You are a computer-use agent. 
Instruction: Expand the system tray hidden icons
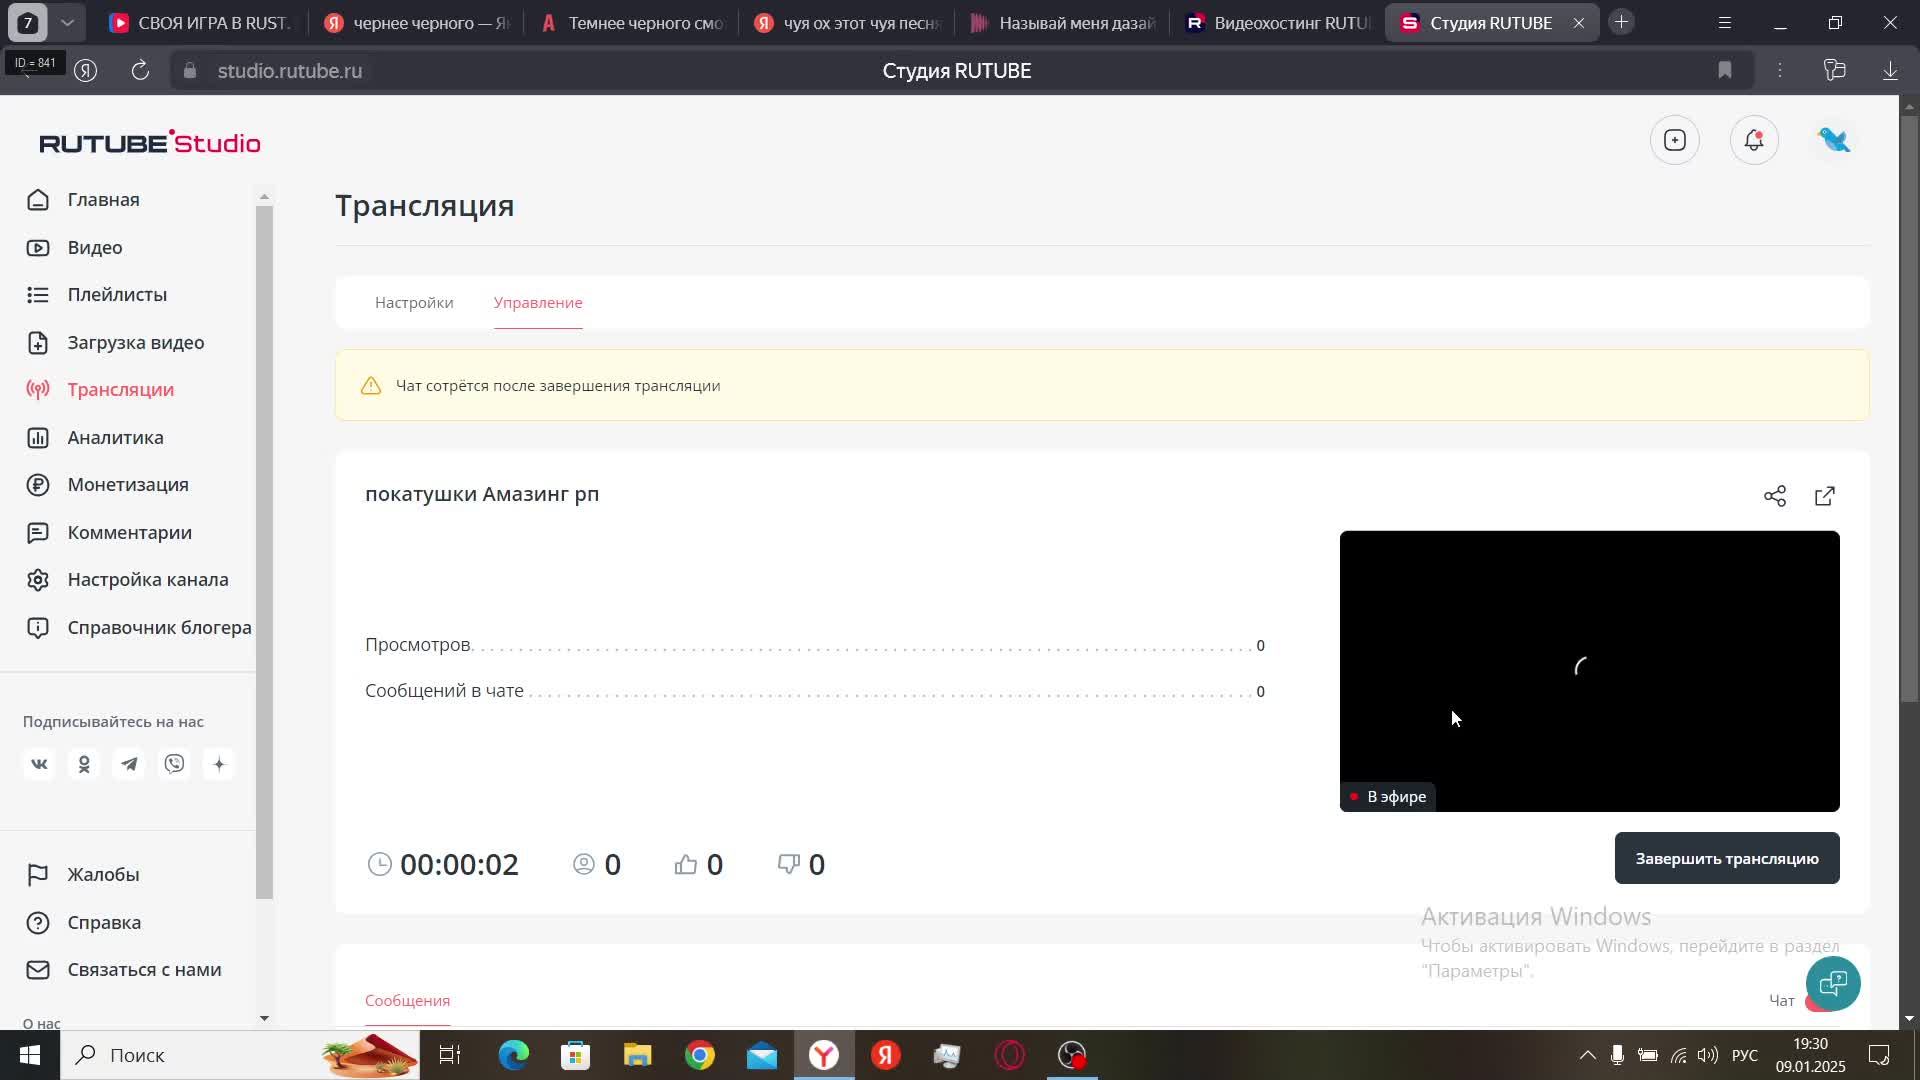tap(1587, 1056)
